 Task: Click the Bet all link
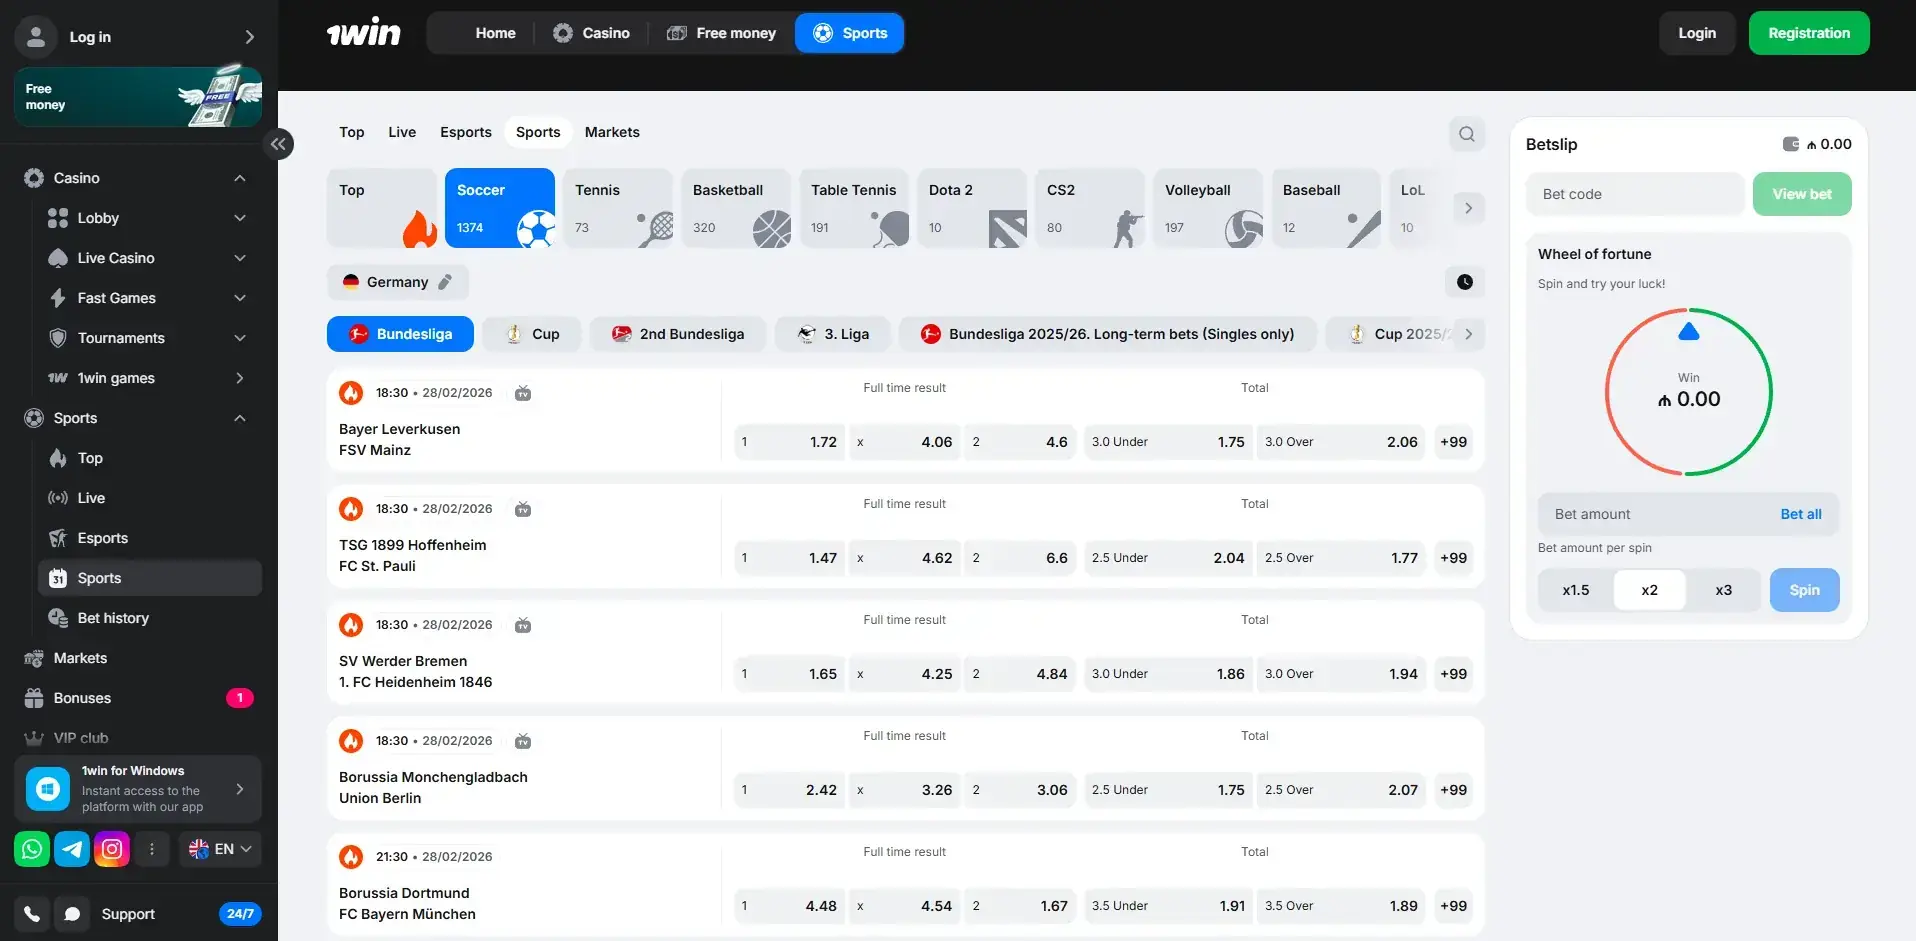(x=1801, y=514)
